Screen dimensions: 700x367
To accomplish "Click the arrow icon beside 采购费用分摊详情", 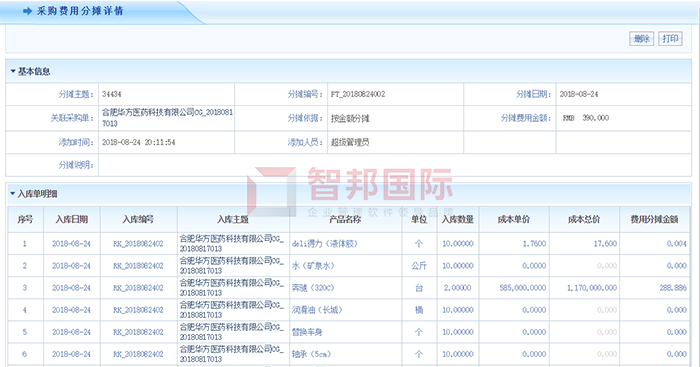I will click(x=28, y=11).
